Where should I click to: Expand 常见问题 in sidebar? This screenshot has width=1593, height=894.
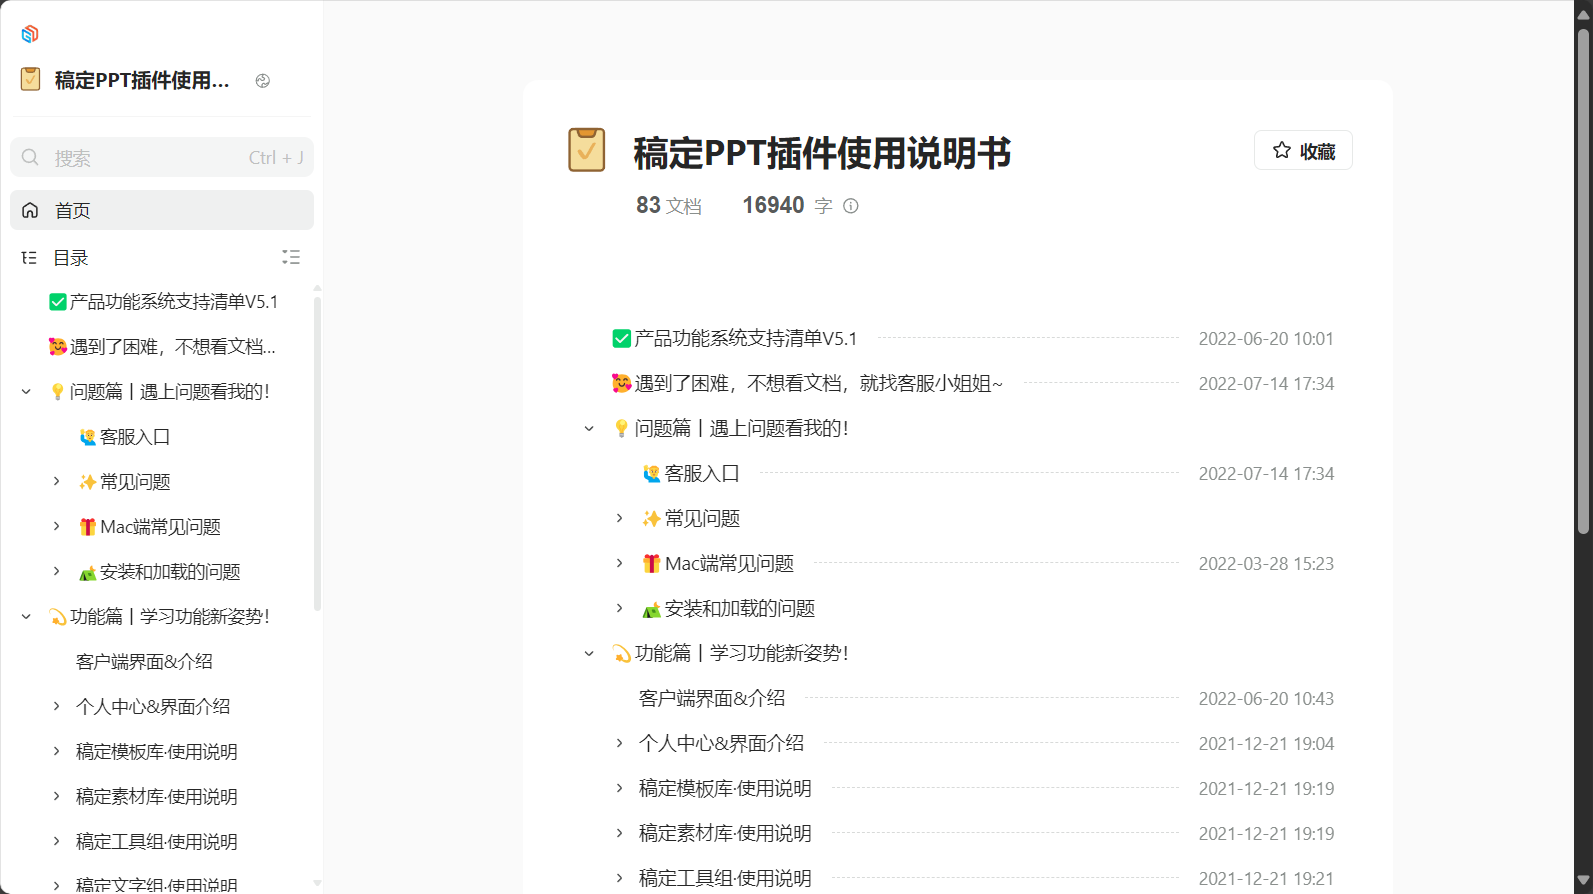coord(57,482)
